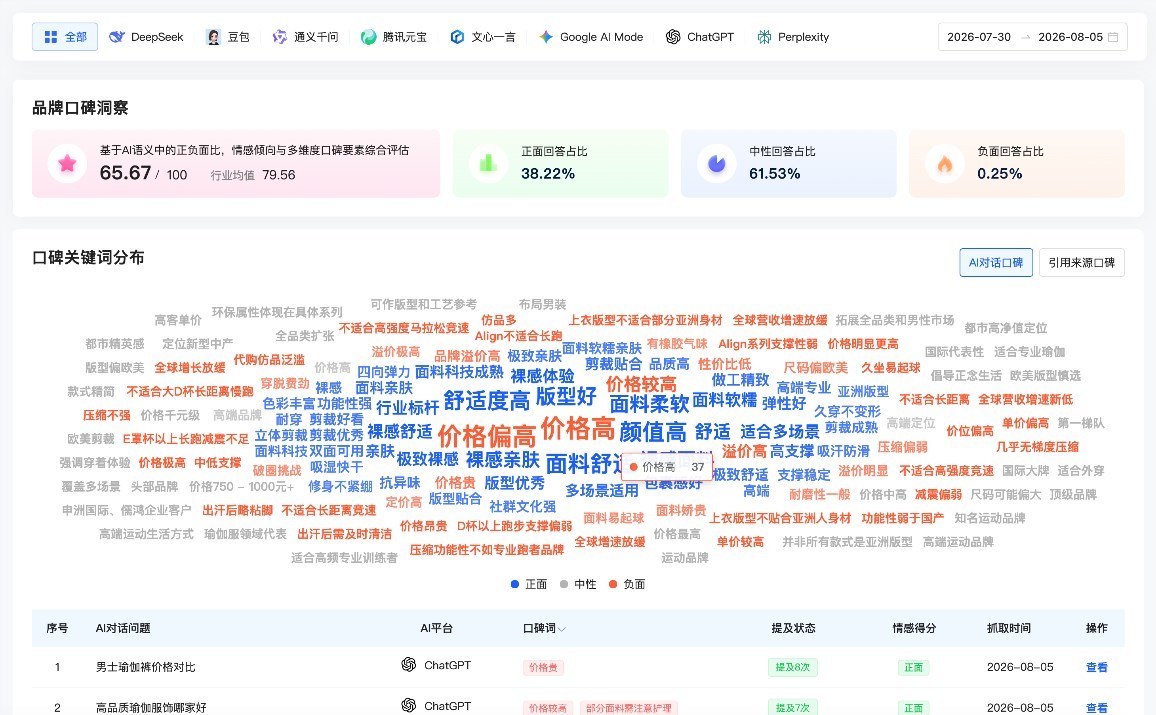Set the start date field showing 2026-07-30

(x=978, y=37)
